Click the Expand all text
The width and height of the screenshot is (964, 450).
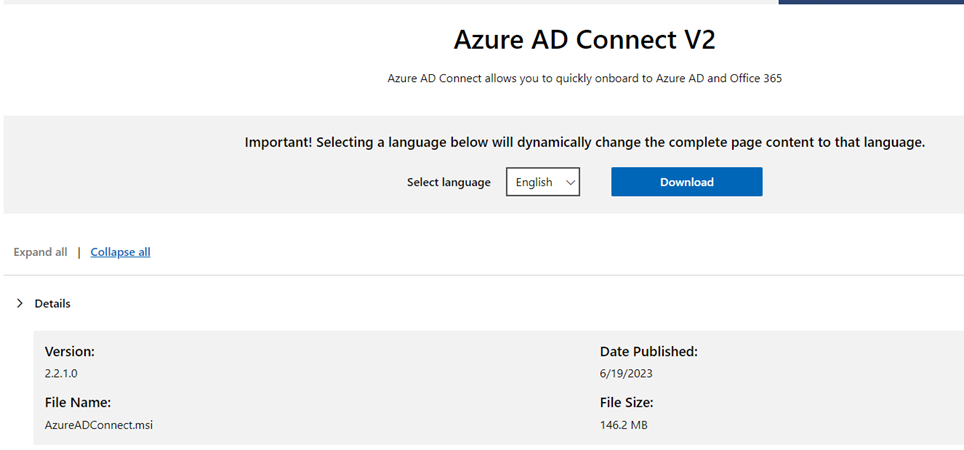[40, 252]
